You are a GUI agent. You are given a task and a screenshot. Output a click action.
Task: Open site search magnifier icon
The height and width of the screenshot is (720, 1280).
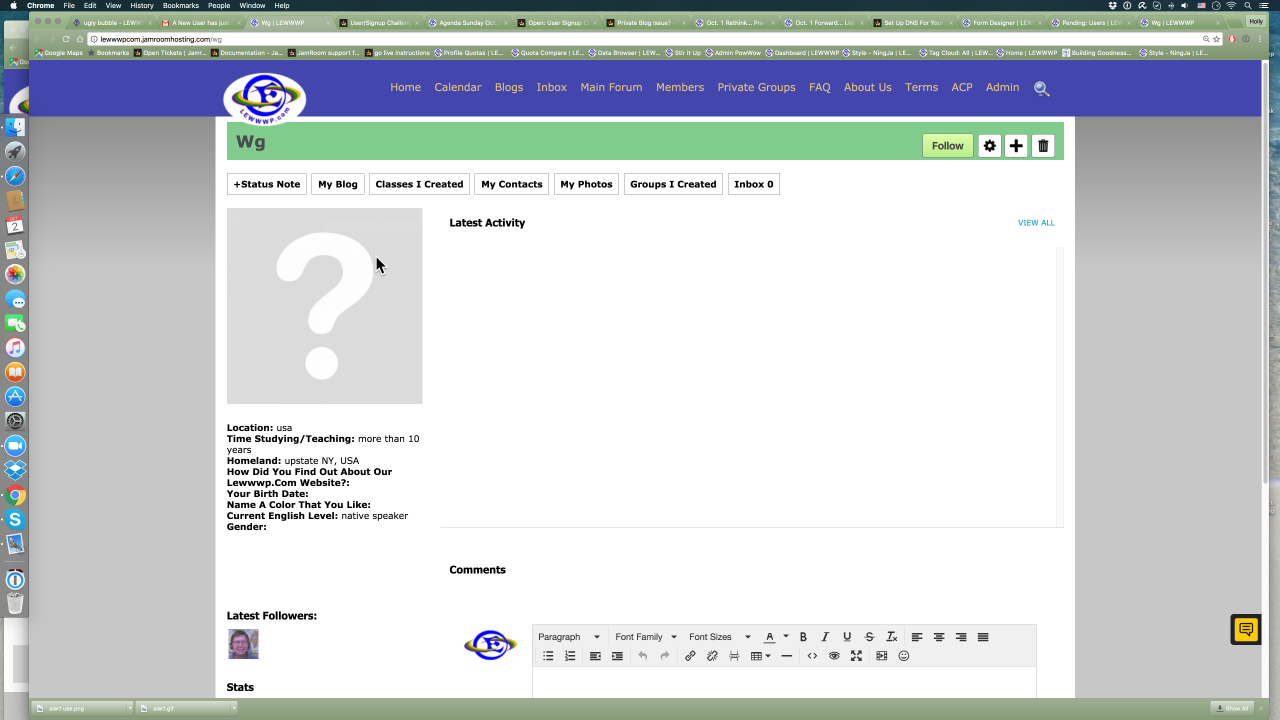pos(1041,88)
